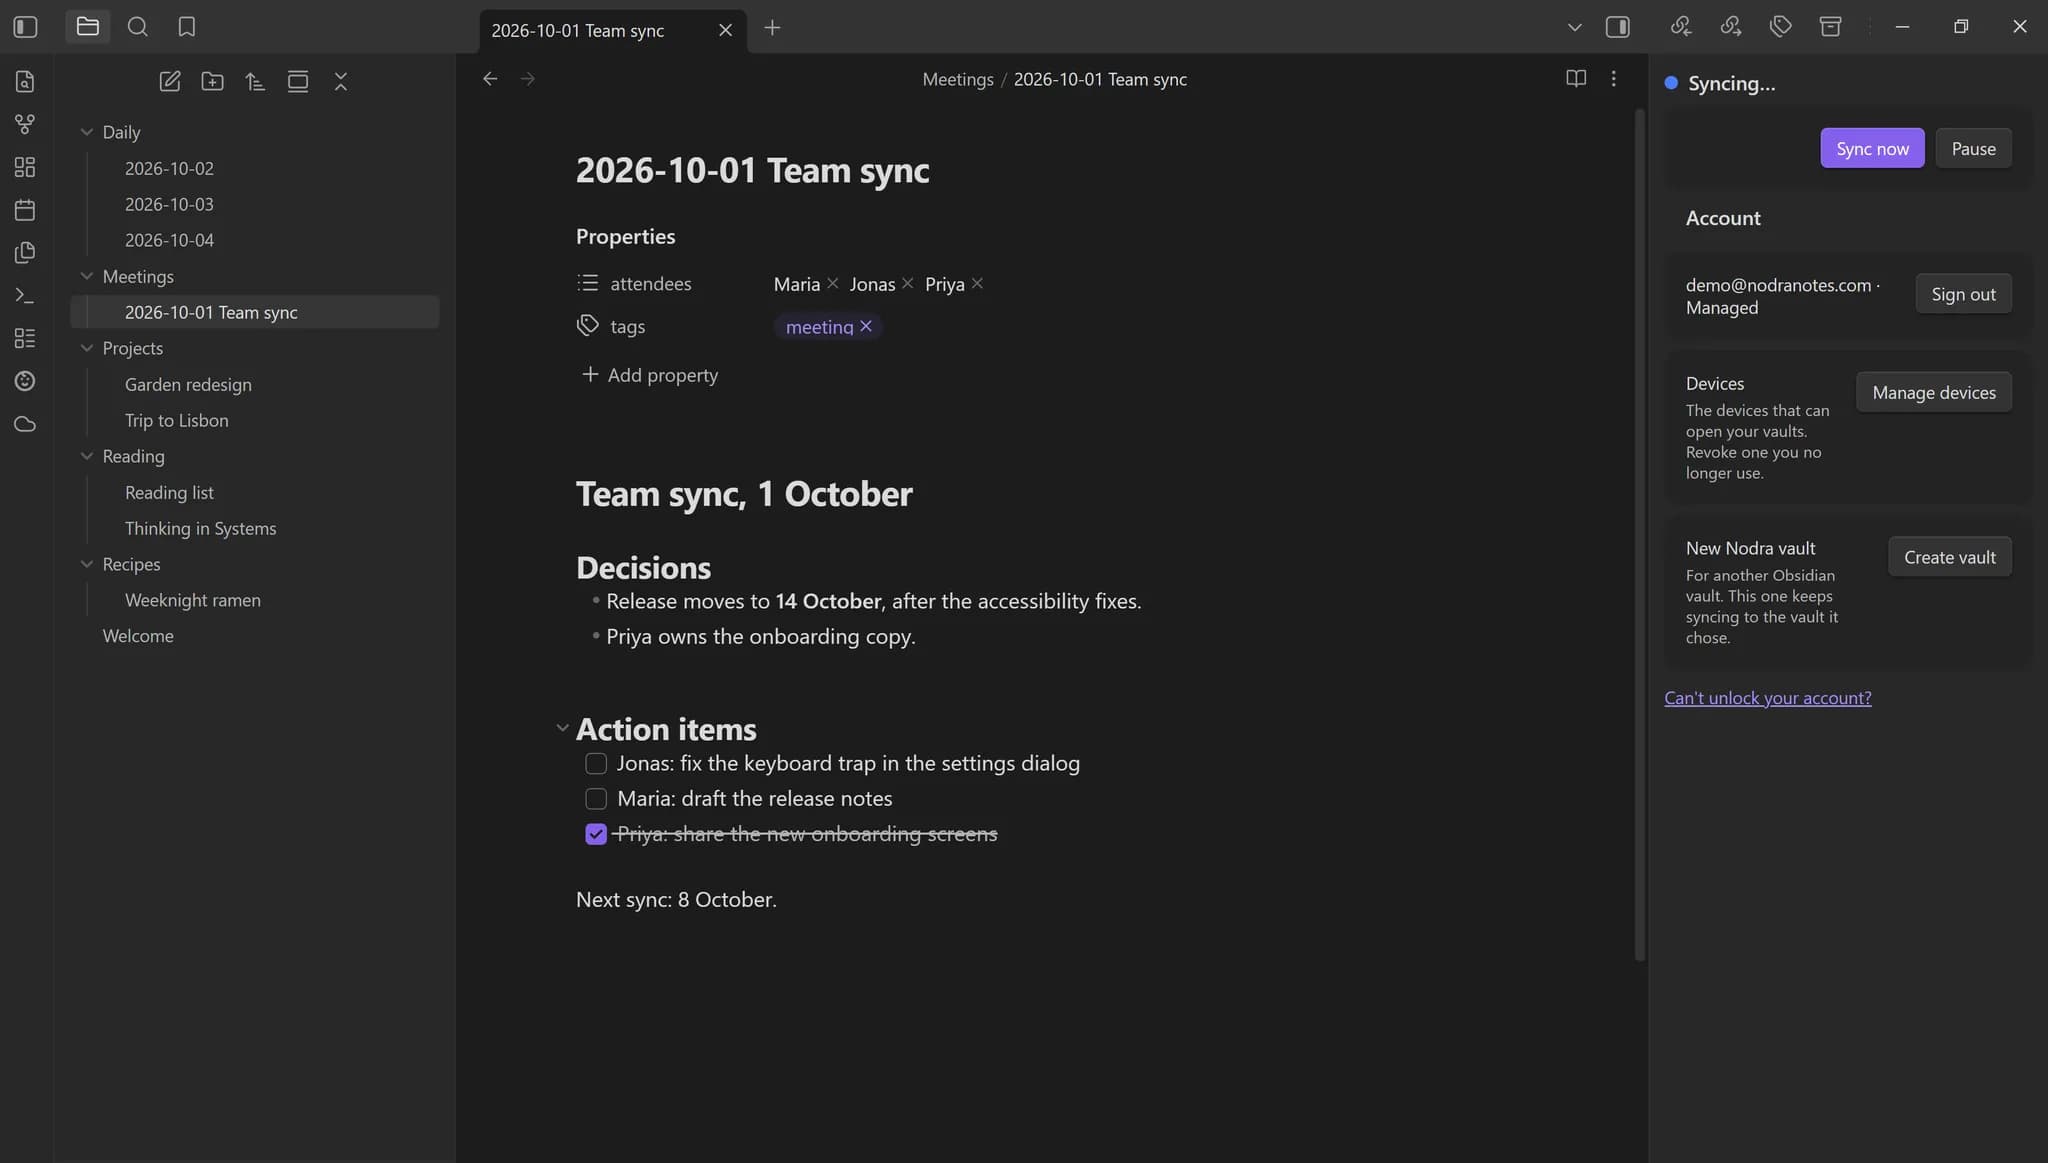Open the backlinks panel icon
The image size is (2048, 1163).
click(x=1681, y=27)
